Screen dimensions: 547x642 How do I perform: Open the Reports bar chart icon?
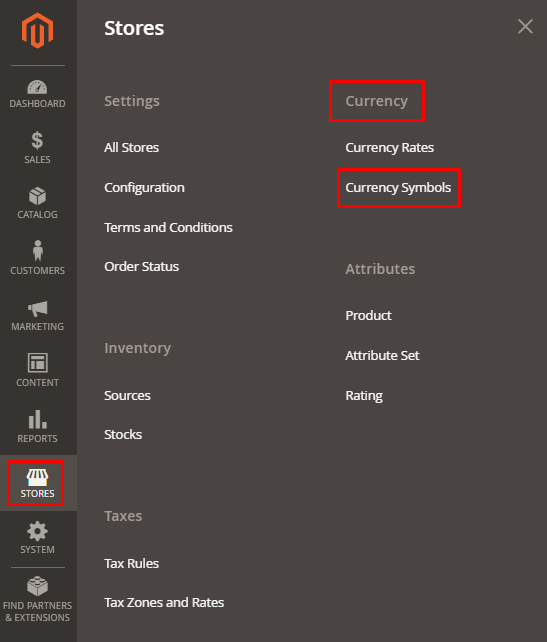tap(38, 419)
